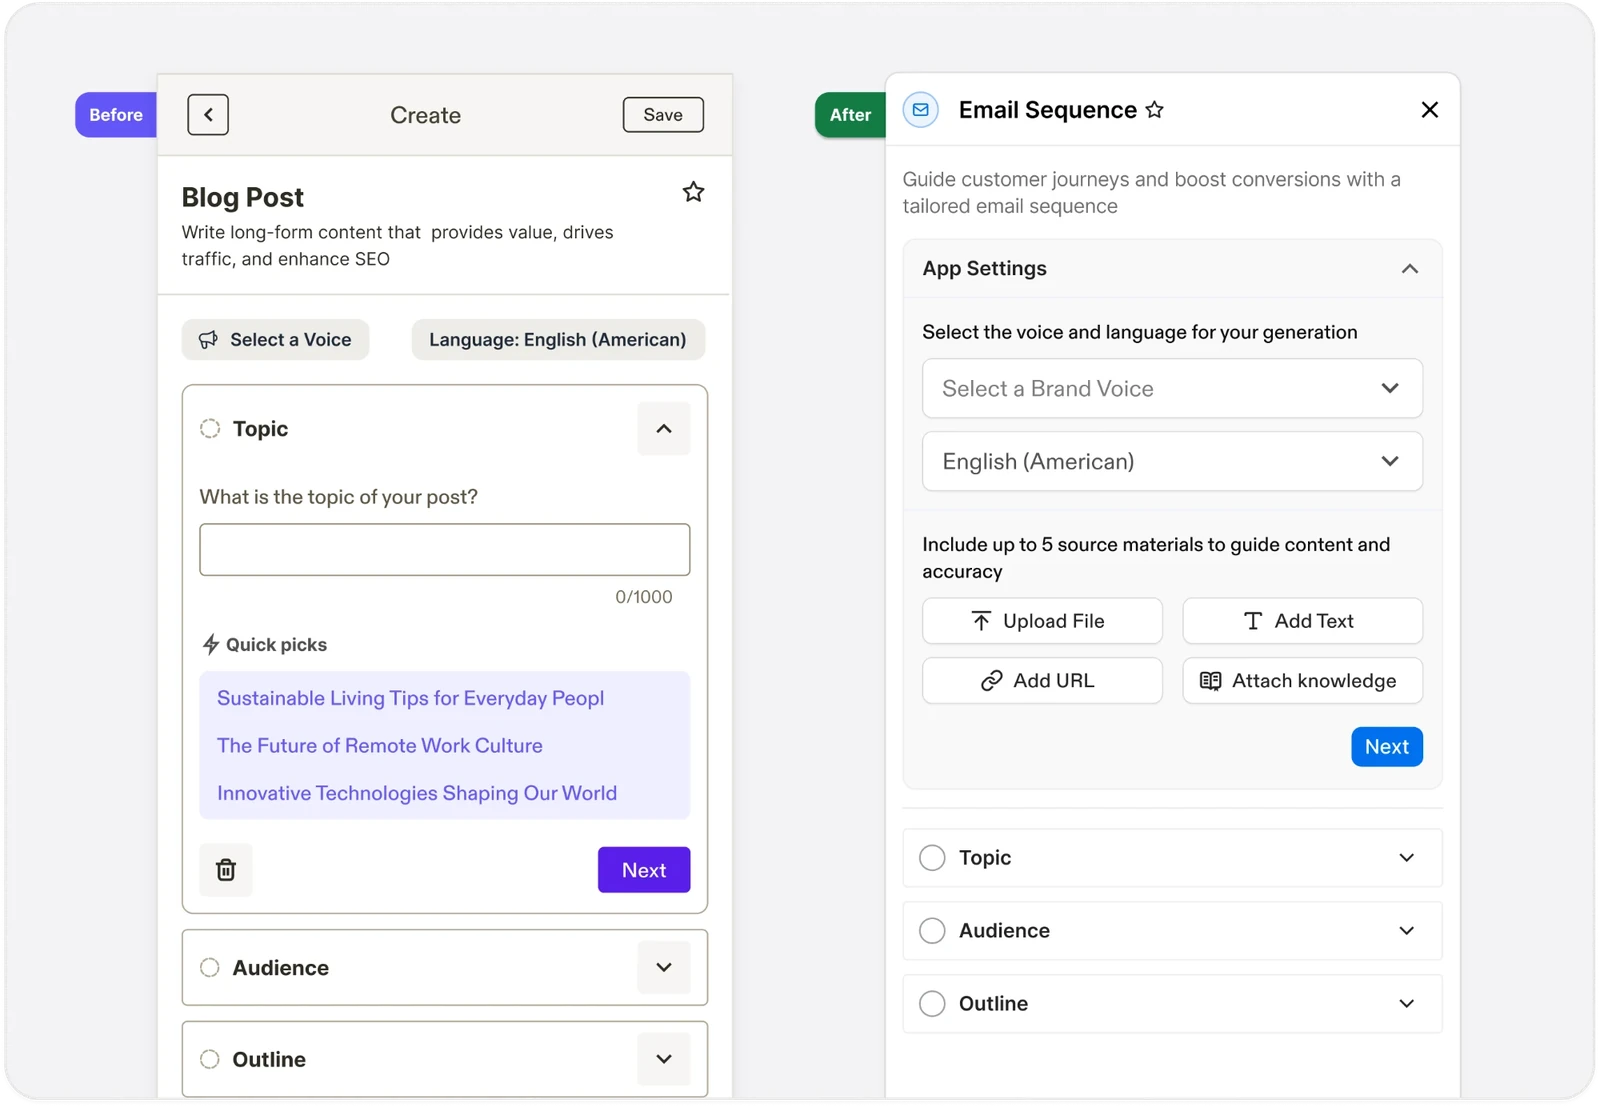Change Language: English (American) chip
This screenshot has width=1600, height=1107.
coord(558,340)
